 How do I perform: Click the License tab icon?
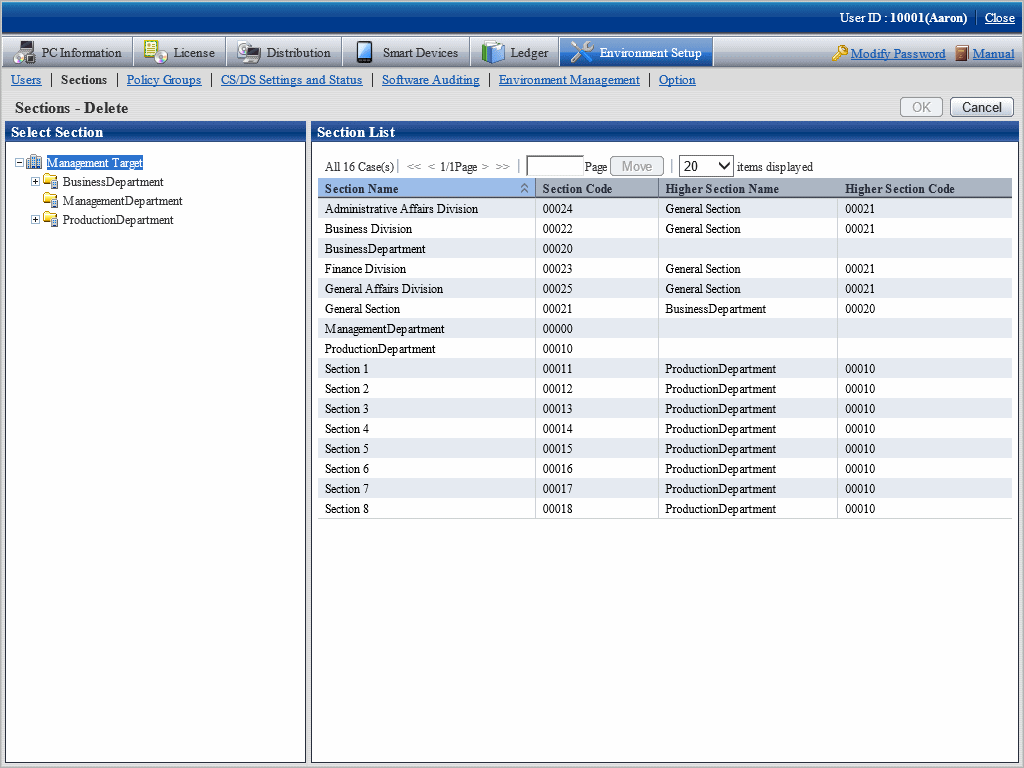coord(155,52)
